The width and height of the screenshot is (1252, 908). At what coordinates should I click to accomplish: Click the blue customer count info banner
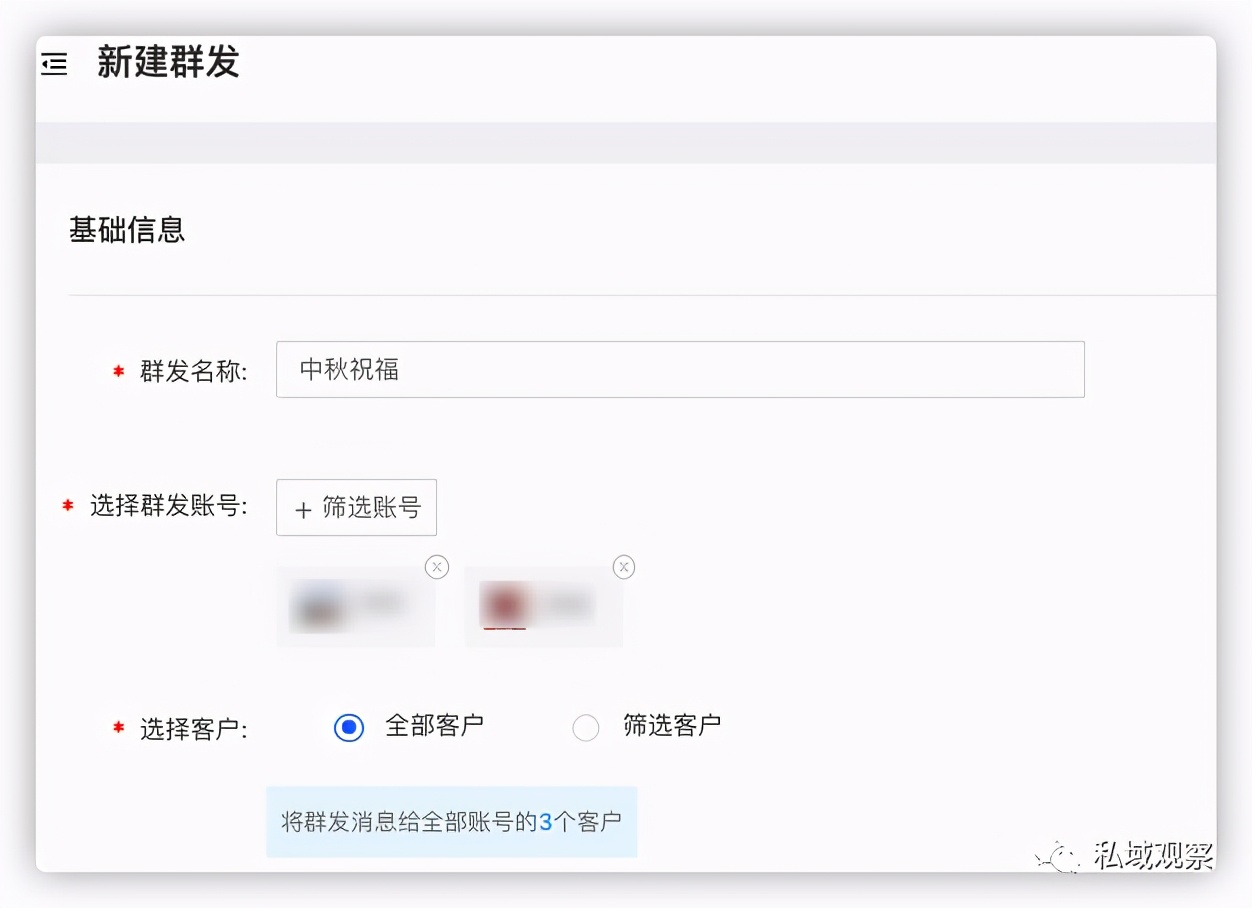click(451, 821)
